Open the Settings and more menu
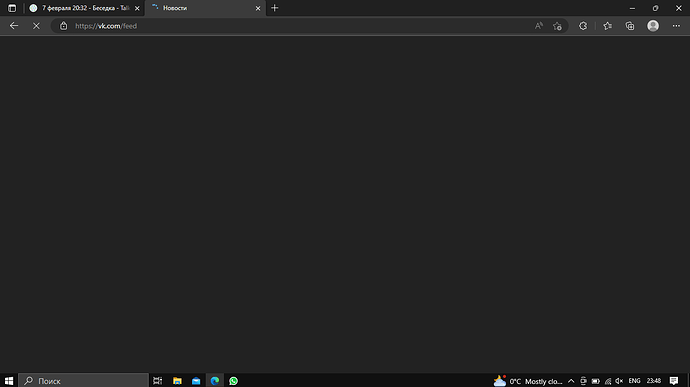The image size is (690, 387). [676, 26]
